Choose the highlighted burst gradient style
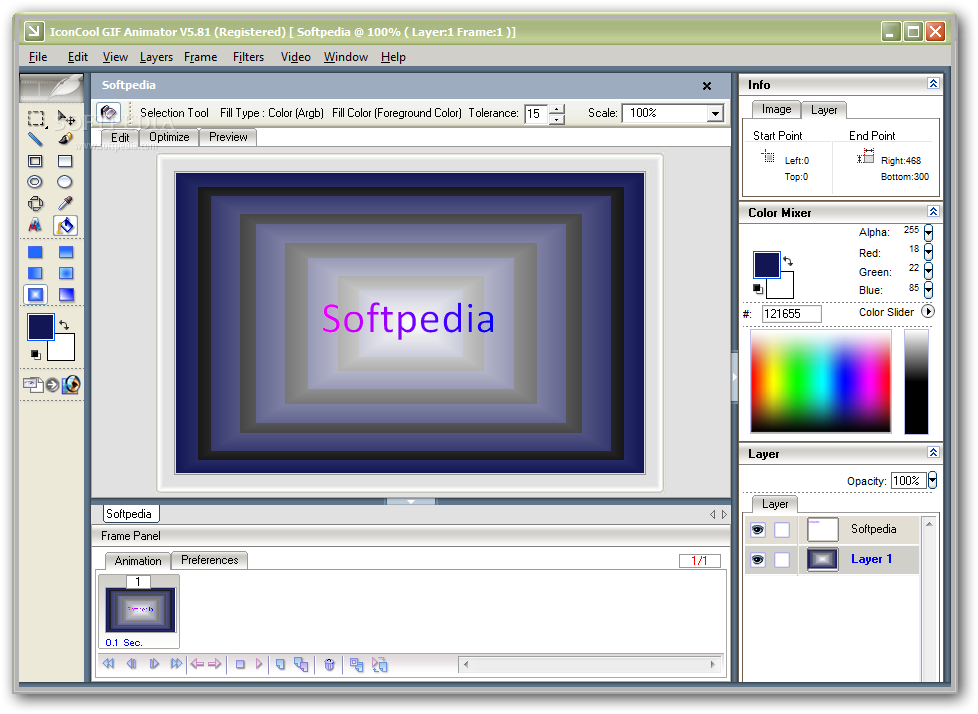This screenshot has height=714, width=978. point(36,294)
